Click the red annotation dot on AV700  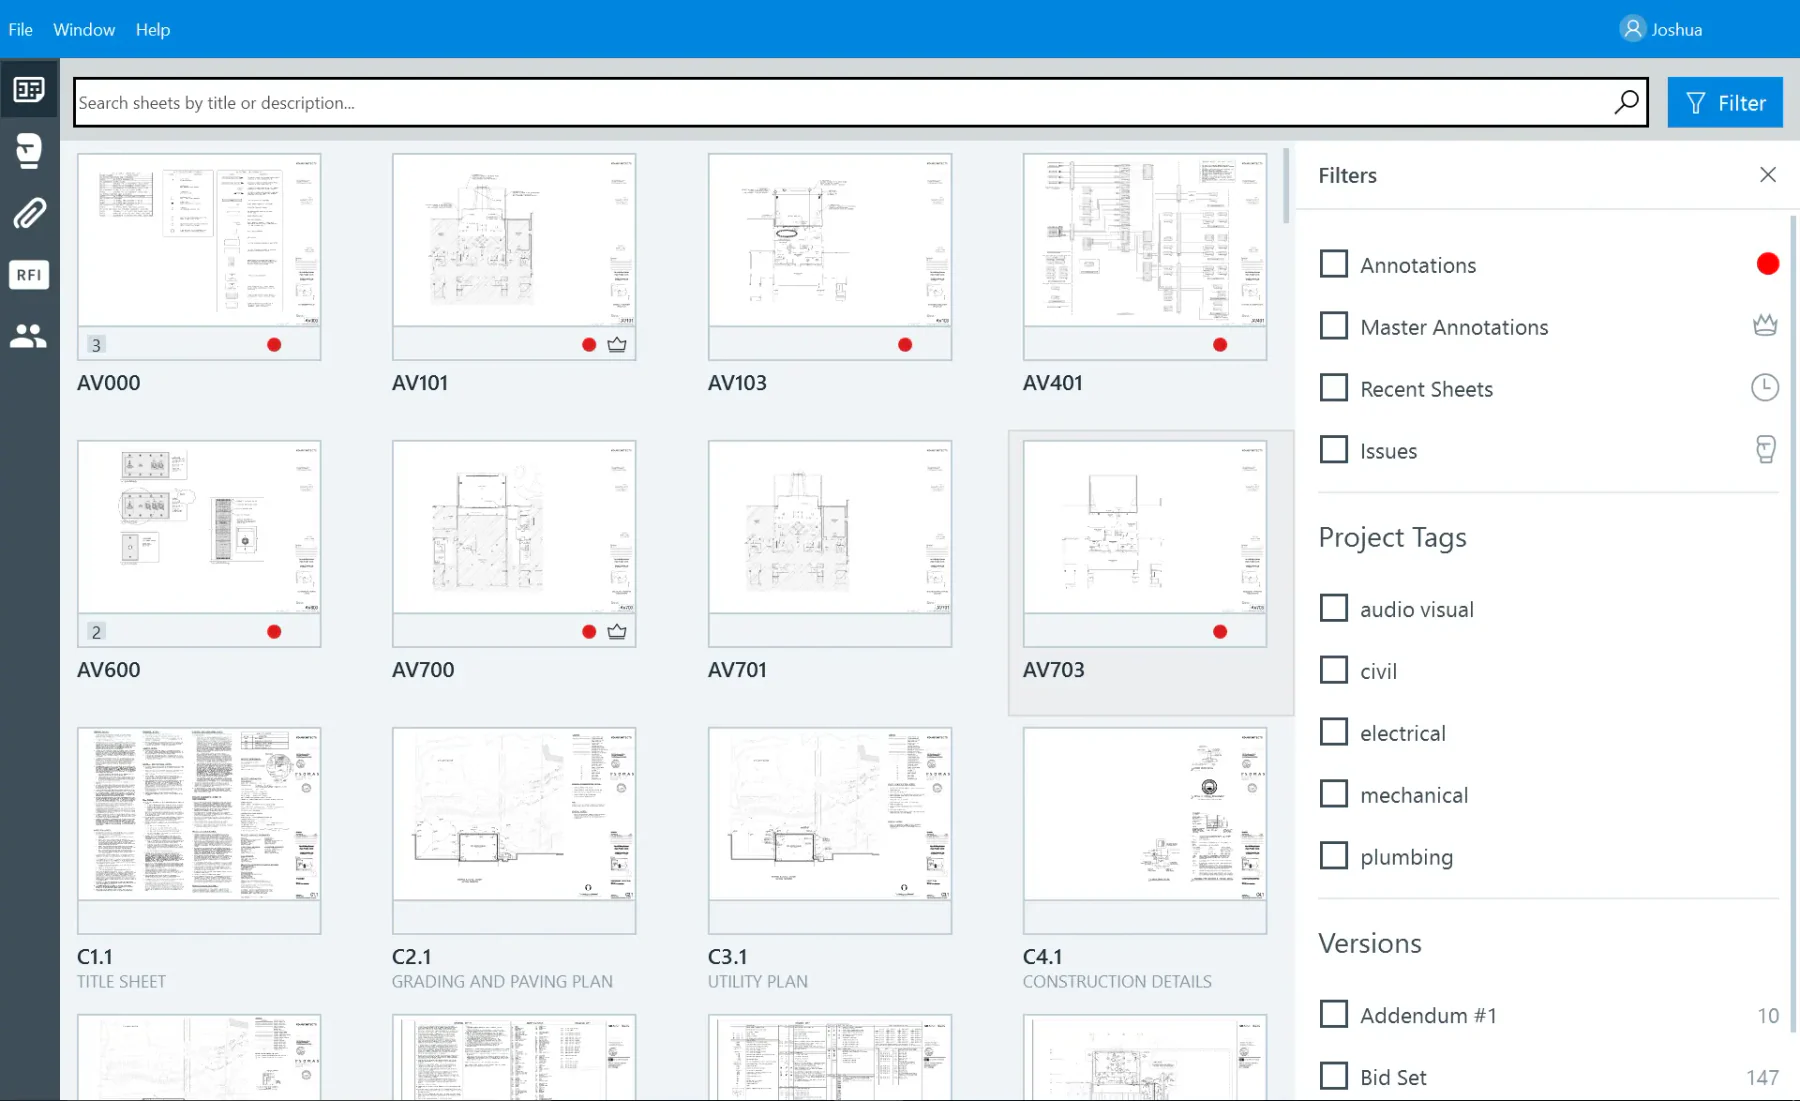[589, 632]
